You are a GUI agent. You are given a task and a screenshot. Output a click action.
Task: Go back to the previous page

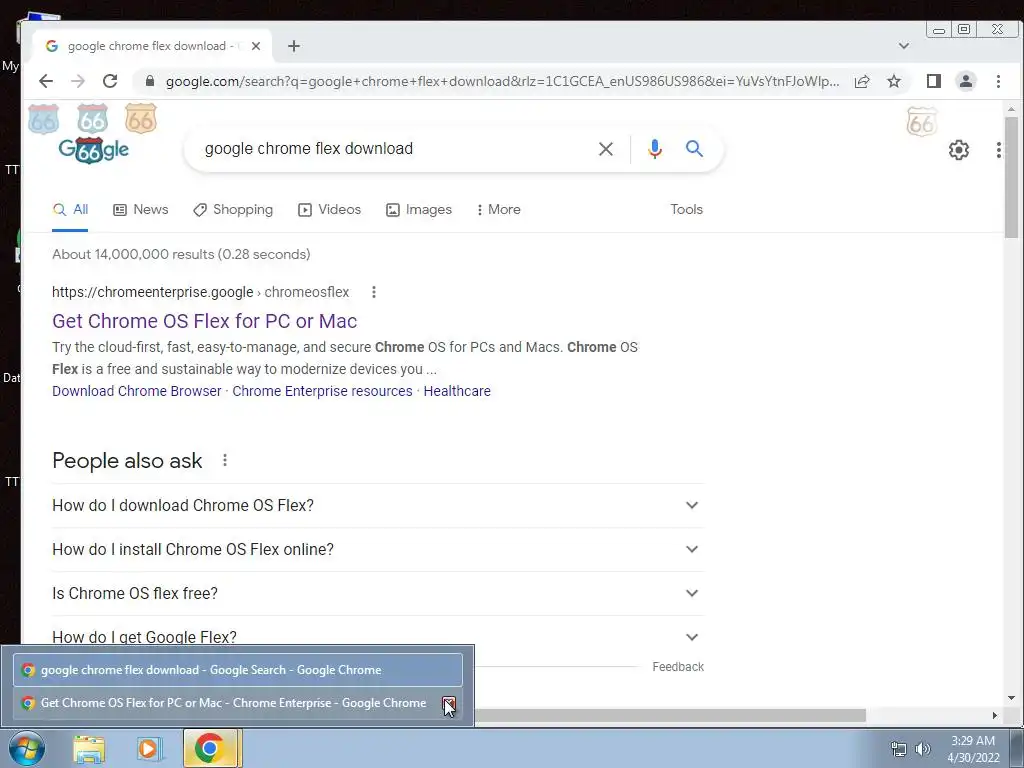46,81
